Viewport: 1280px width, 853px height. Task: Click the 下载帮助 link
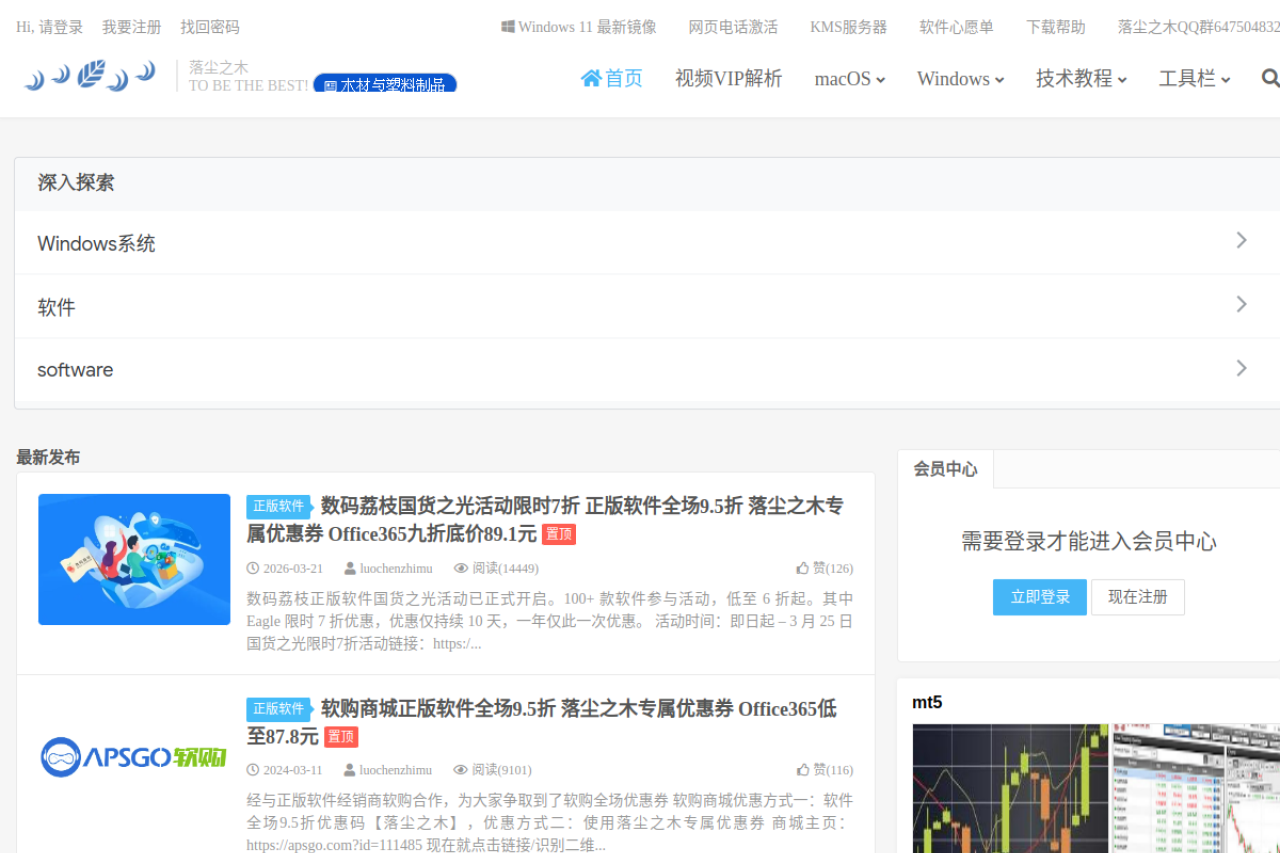pos(1056,27)
